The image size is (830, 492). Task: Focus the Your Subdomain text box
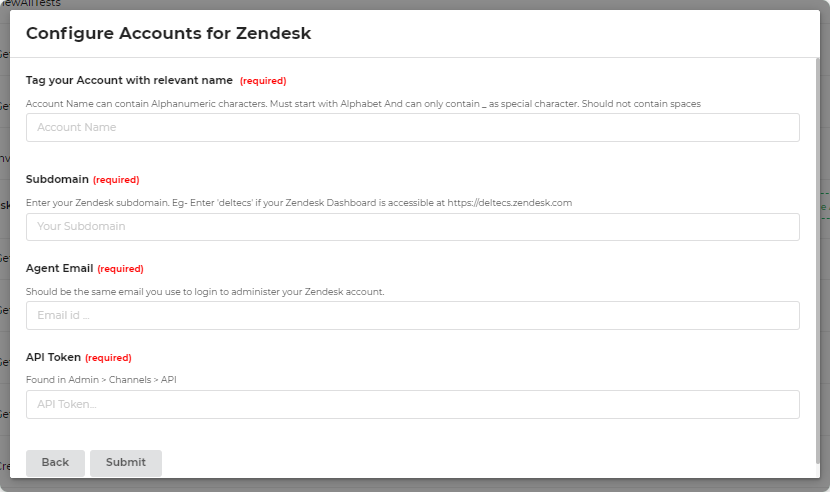click(x=412, y=226)
